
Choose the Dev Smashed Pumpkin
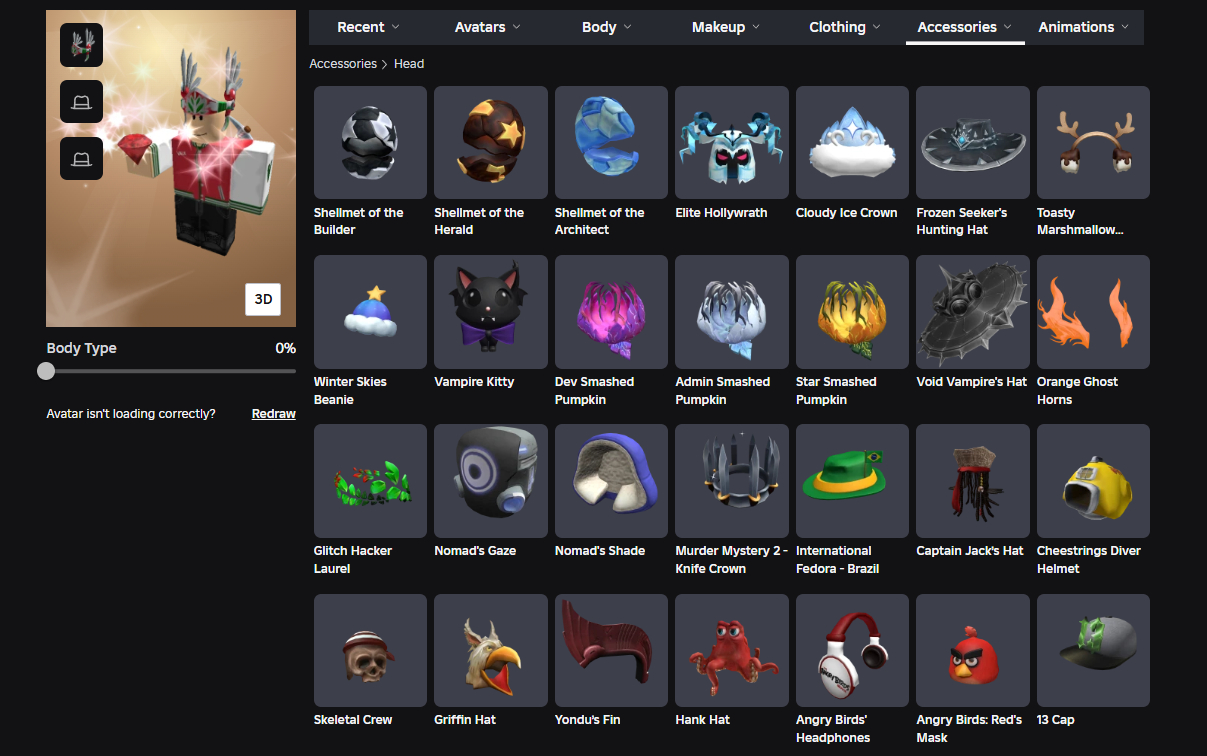(611, 311)
